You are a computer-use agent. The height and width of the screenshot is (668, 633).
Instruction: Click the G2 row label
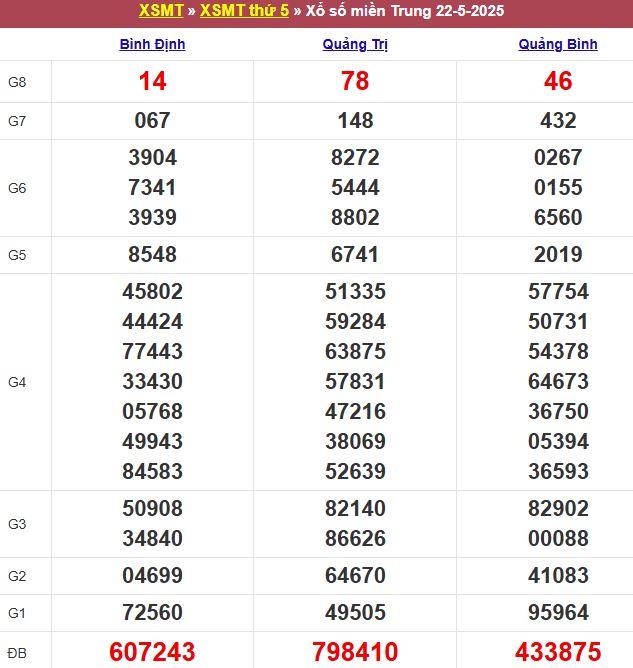pos(17,576)
